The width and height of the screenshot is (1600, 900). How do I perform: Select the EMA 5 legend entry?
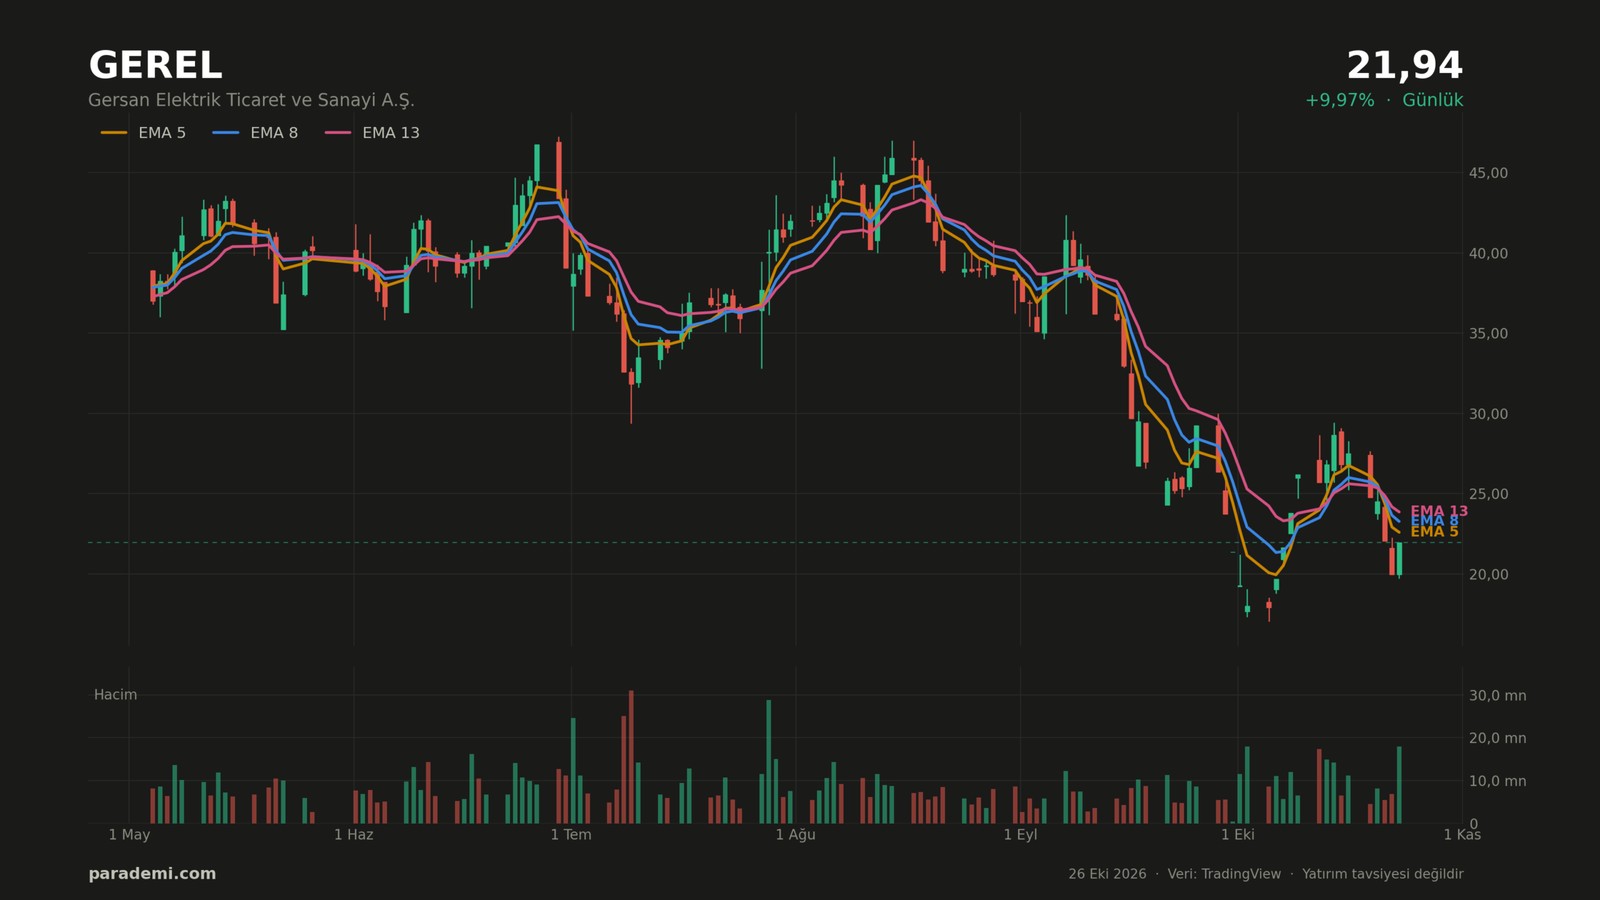pyautogui.click(x=143, y=133)
